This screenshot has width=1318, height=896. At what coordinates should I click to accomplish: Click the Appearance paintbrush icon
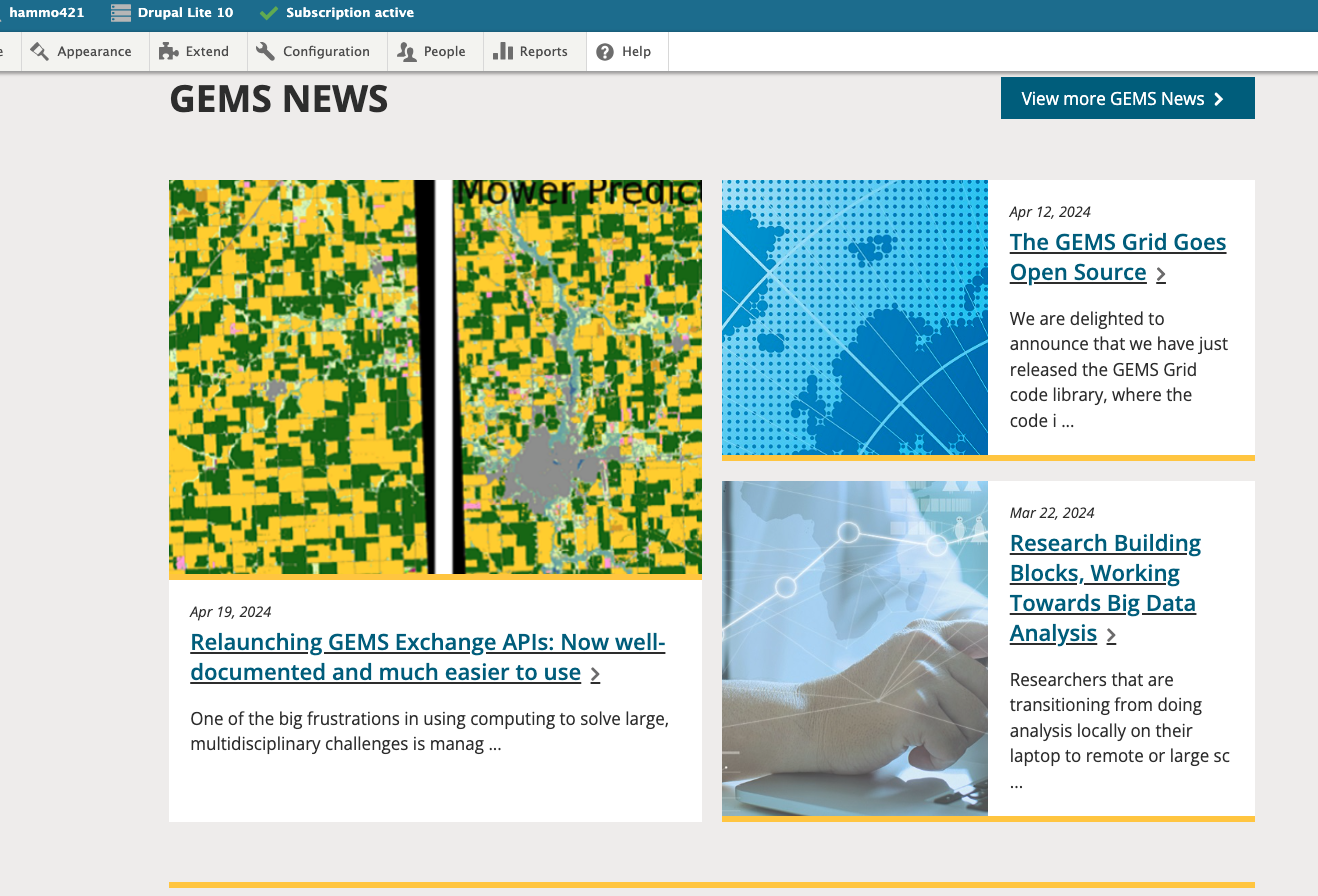pyautogui.click(x=40, y=52)
